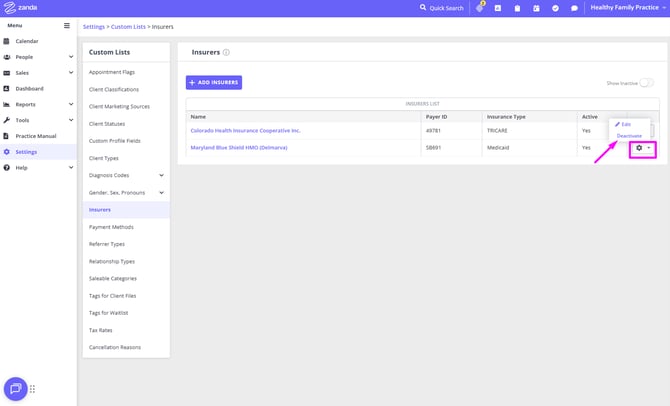Open Colorado Health Insurance Cooperative Inc. link
This screenshot has height=406, width=670.
coord(245,130)
